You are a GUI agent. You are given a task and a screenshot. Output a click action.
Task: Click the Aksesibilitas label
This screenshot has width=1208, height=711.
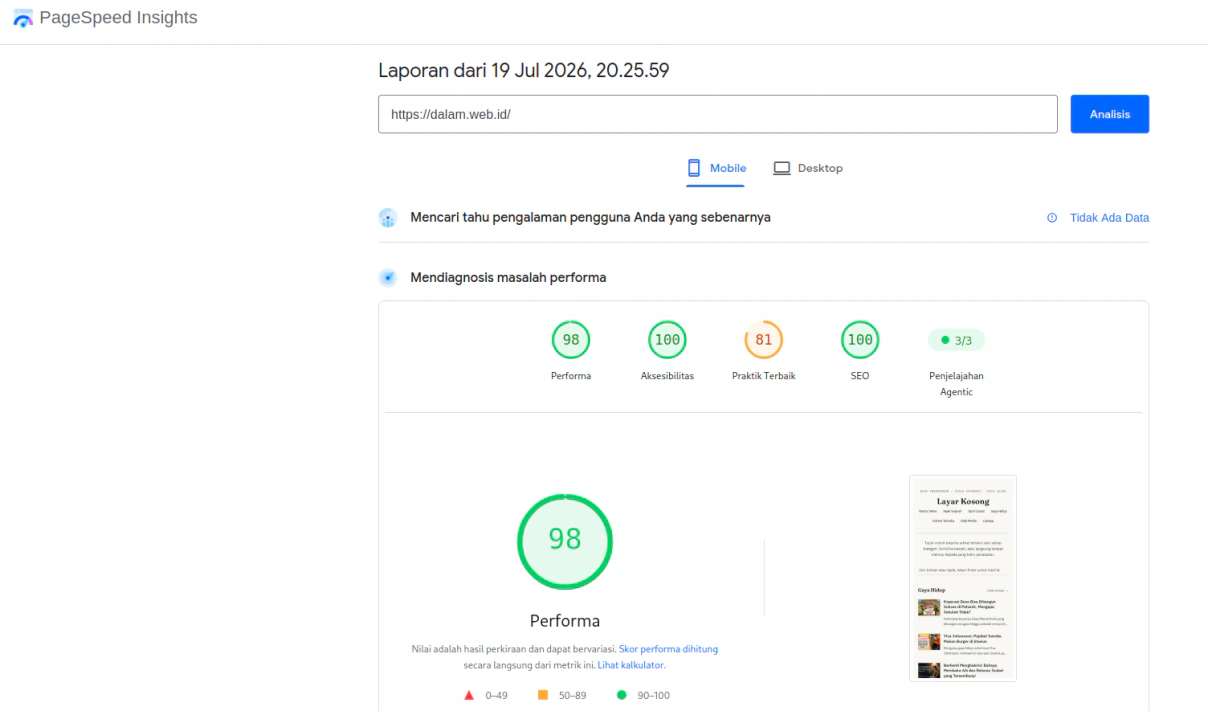point(667,376)
